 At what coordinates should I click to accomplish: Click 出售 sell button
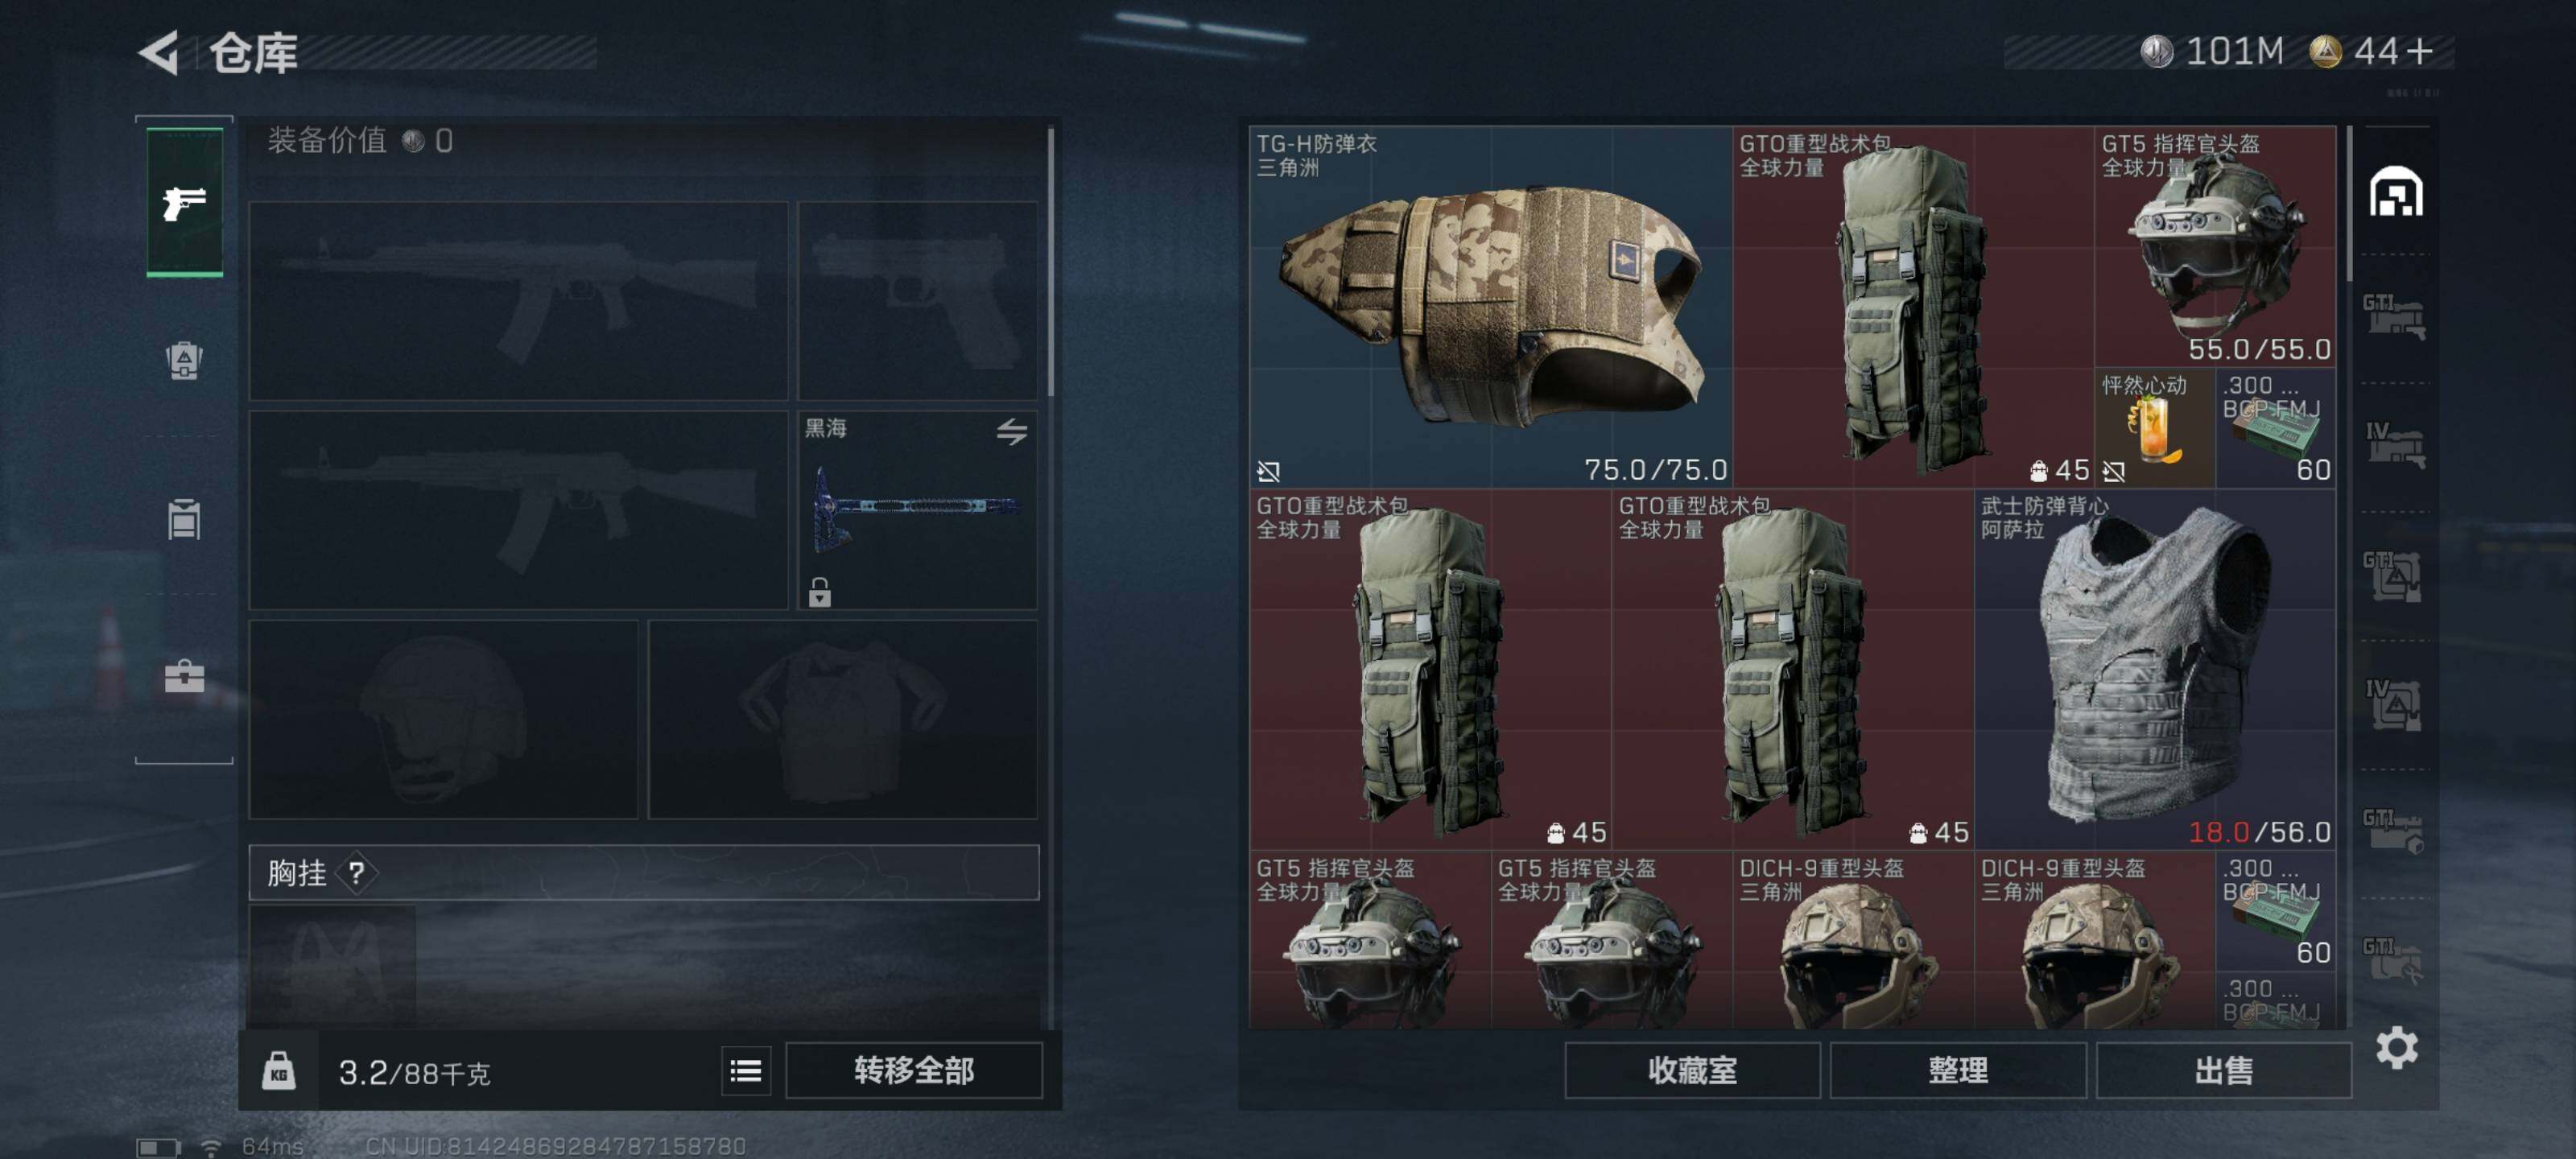coord(2223,1071)
